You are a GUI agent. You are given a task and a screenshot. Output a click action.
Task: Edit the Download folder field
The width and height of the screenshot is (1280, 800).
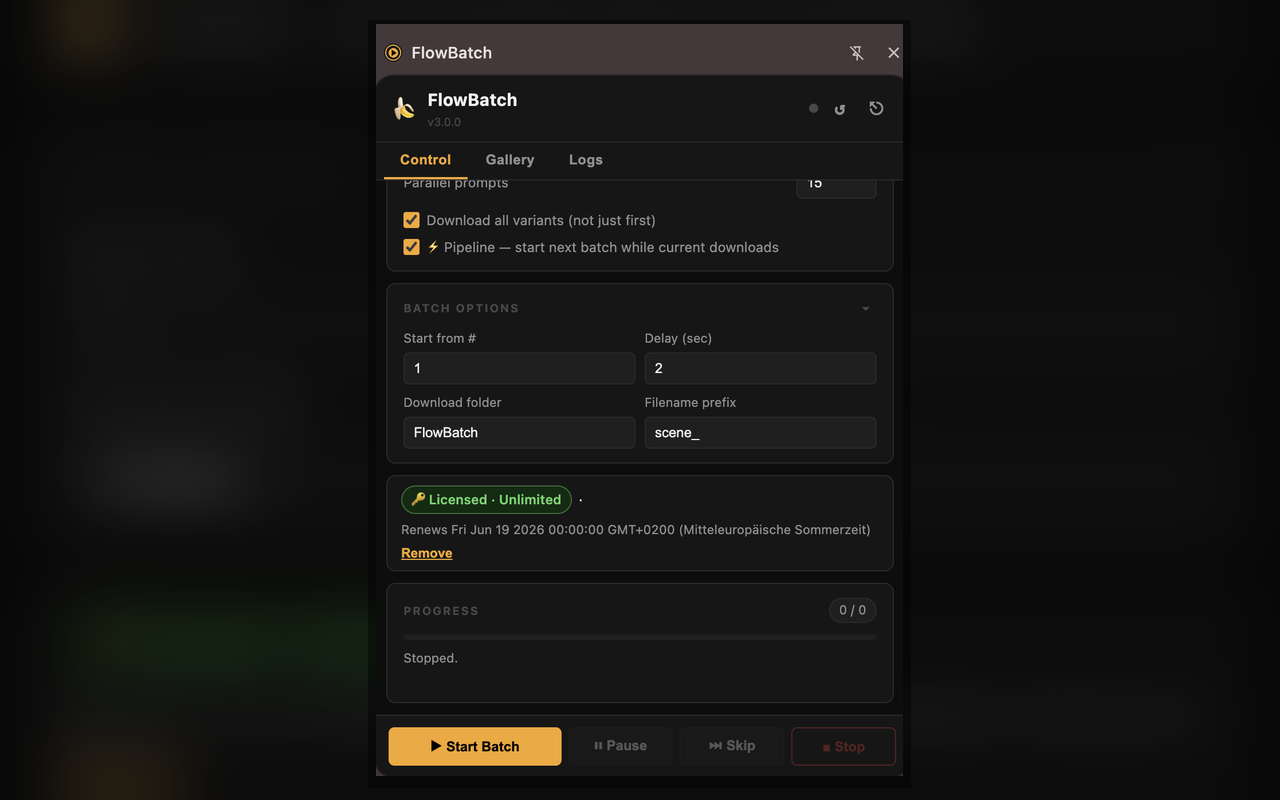pyautogui.click(x=519, y=432)
